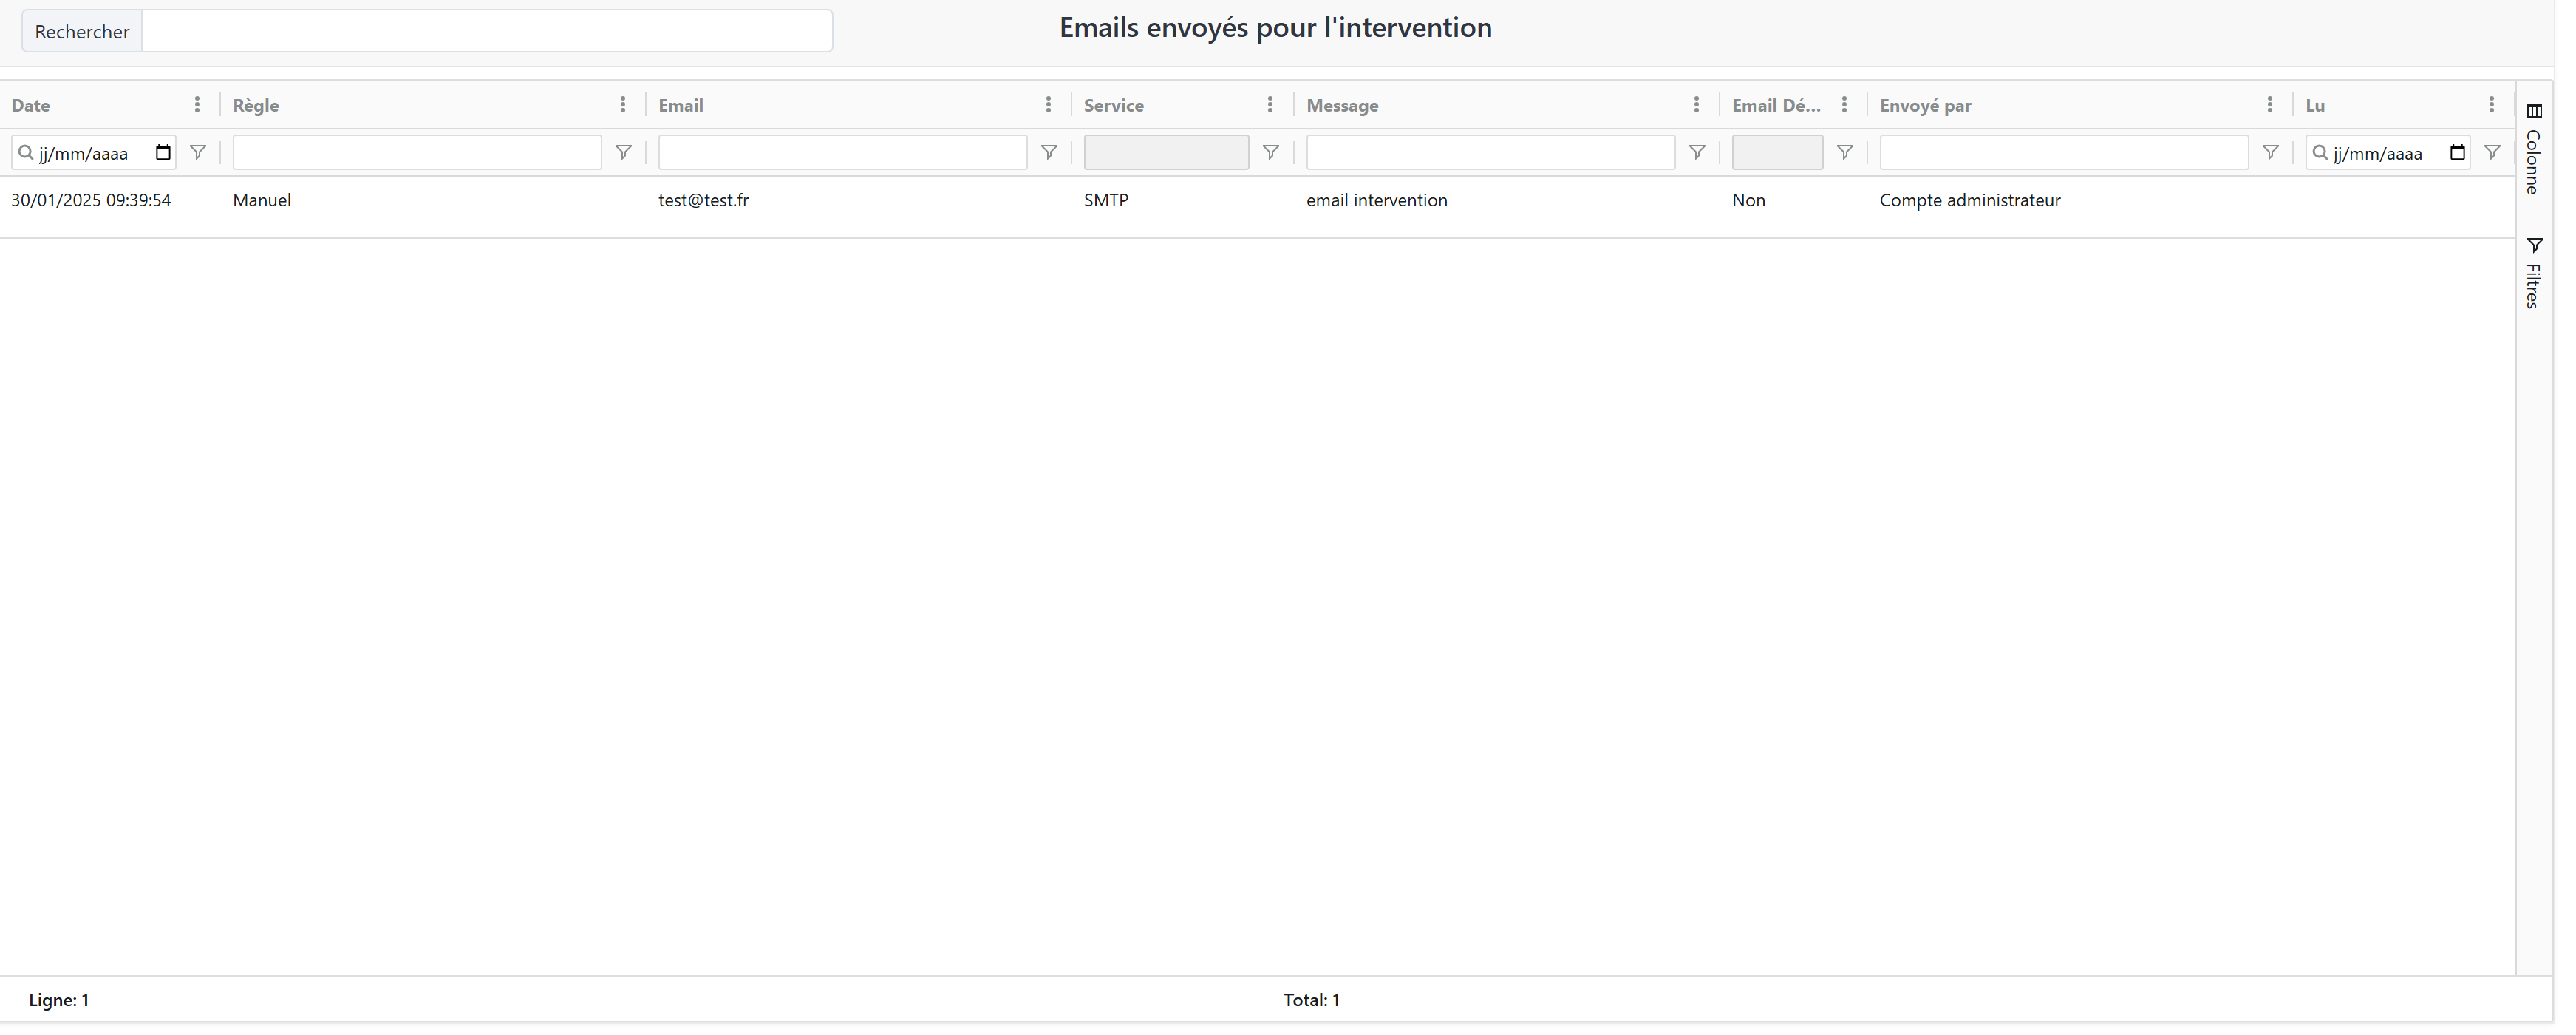Click the Lu column filter funnel

(x=2492, y=153)
